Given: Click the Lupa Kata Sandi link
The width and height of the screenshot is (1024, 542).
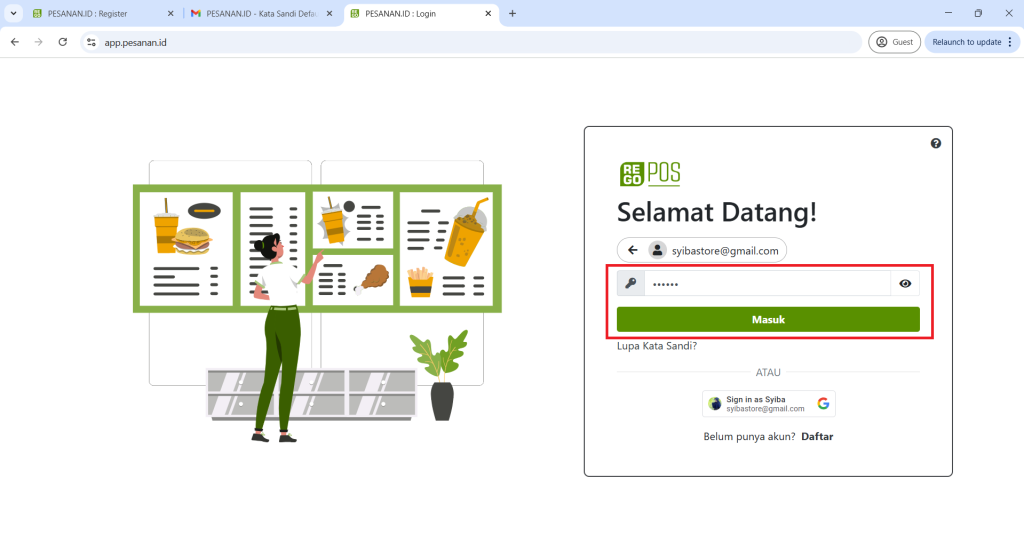Looking at the screenshot, I should (657, 346).
